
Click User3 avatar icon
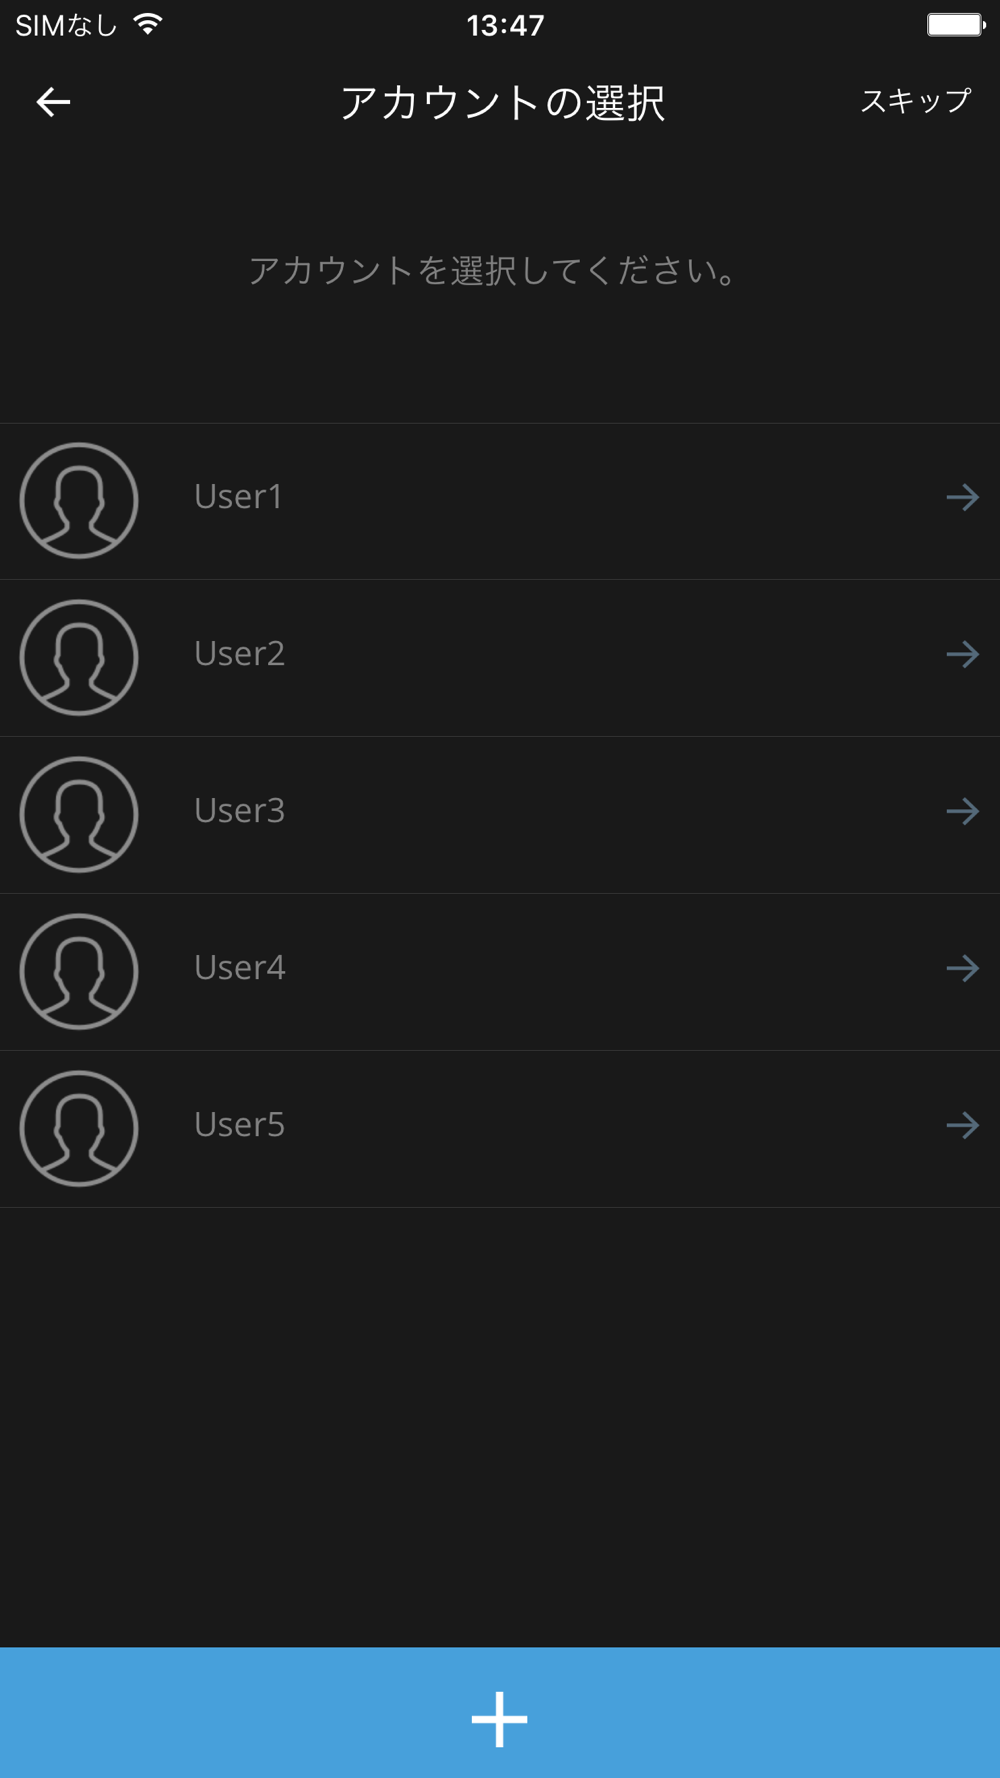79,815
